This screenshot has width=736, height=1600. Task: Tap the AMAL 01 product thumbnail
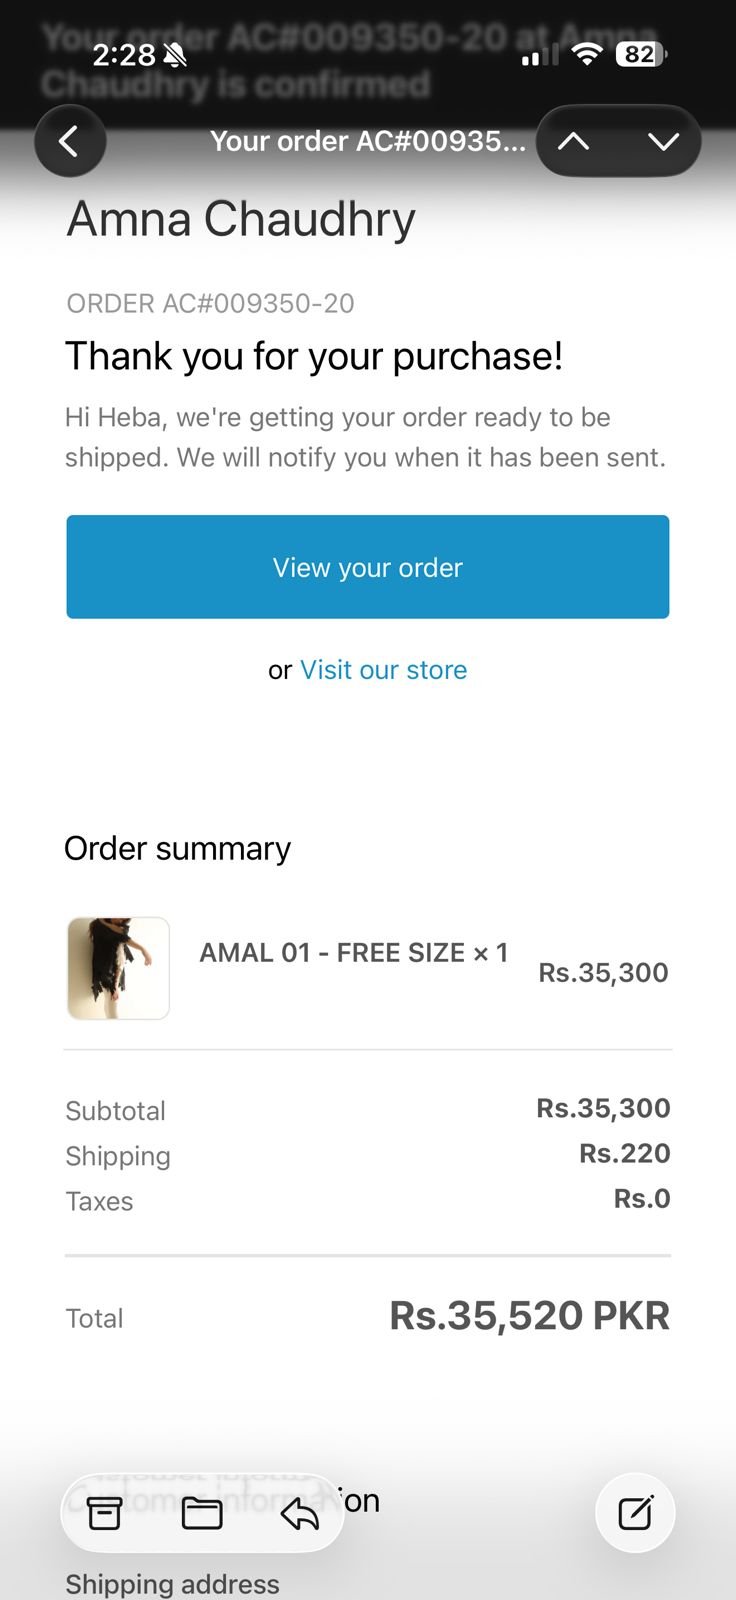[118, 968]
